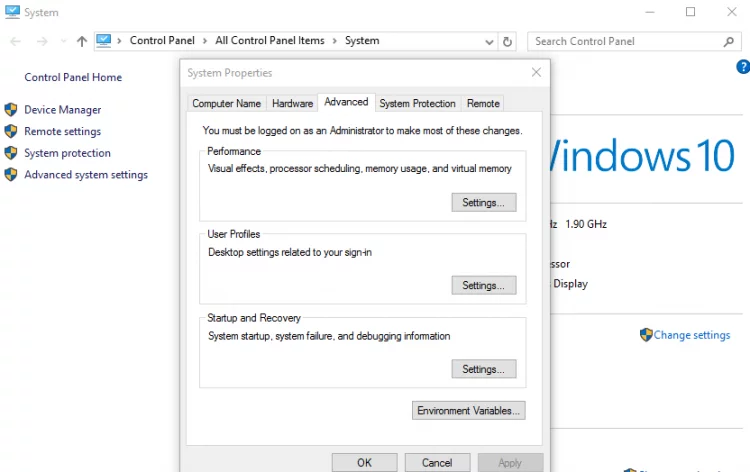Close the System Properties dialog

(536, 72)
